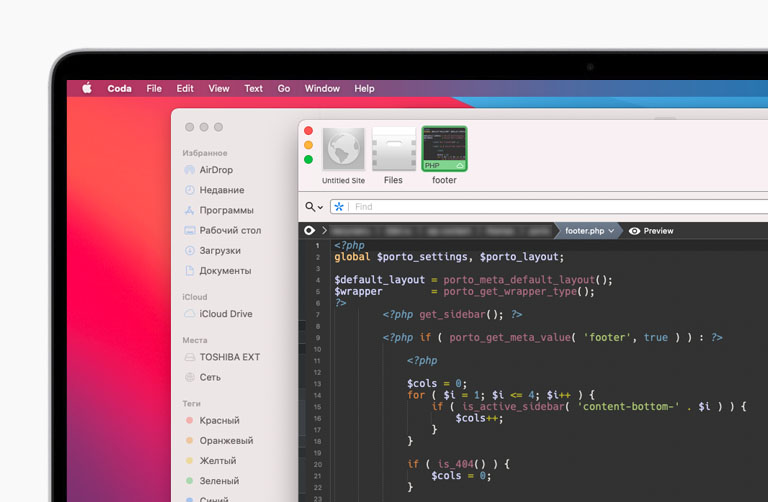Click the Документы document icon
Viewport: 768px width, 502px height.
(x=189, y=270)
